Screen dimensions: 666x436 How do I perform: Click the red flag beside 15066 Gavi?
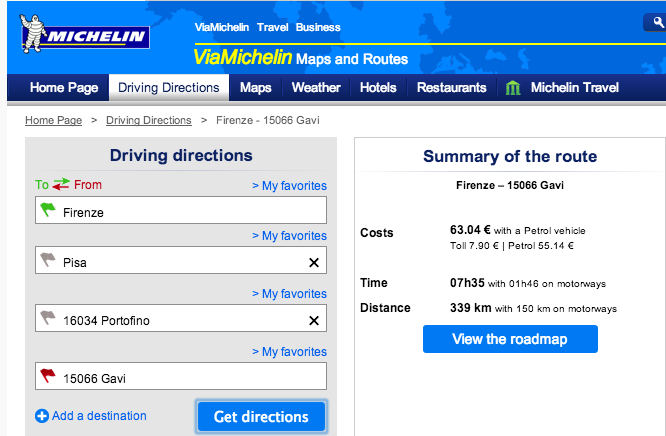[x=48, y=376]
